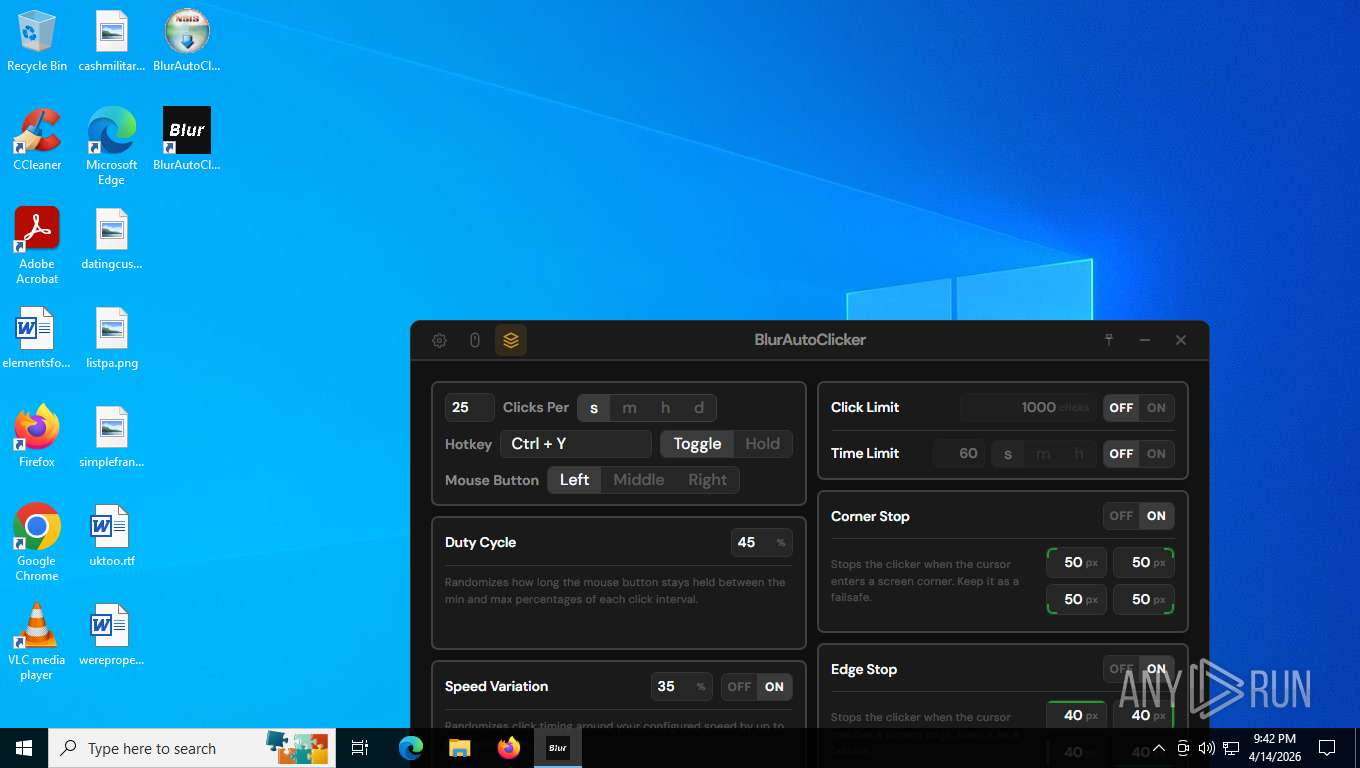
Task: Choose clicks per hour unit 'h'
Action: click(x=665, y=408)
